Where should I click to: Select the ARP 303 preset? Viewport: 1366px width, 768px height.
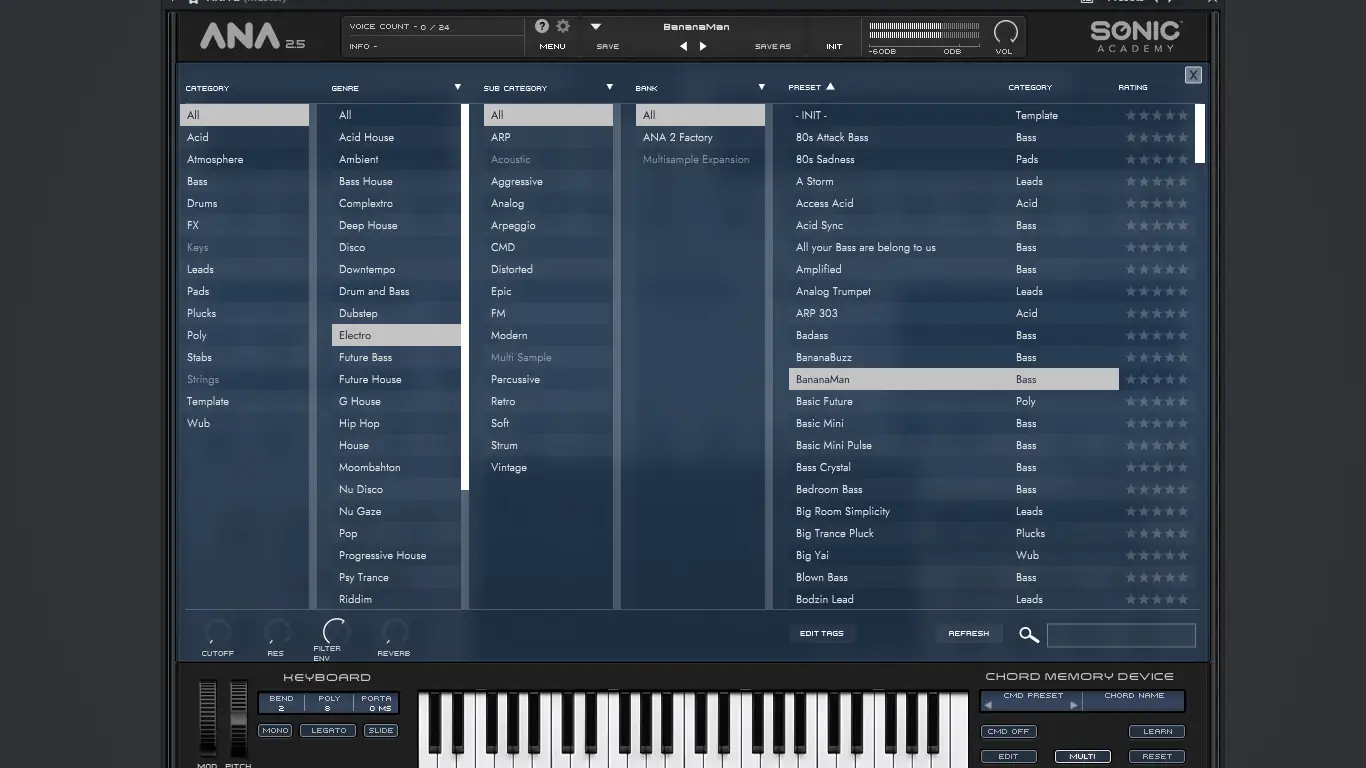(x=954, y=313)
